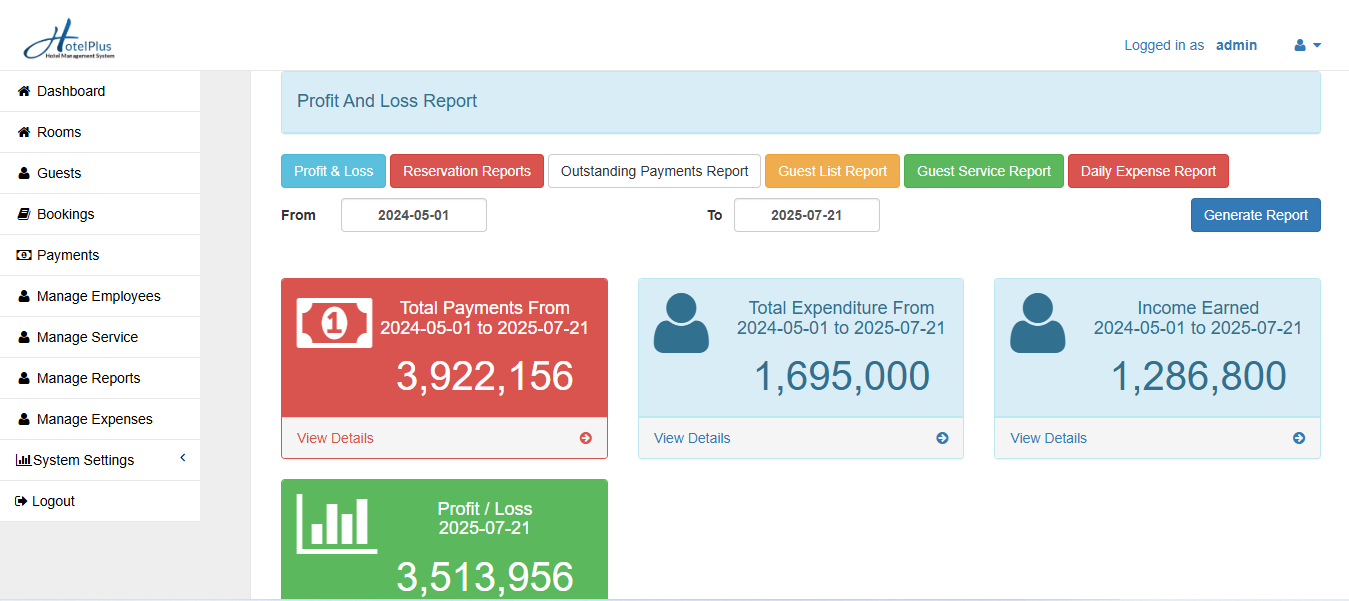Click Generate Report button
The width and height of the screenshot is (1349, 601).
(x=1256, y=215)
